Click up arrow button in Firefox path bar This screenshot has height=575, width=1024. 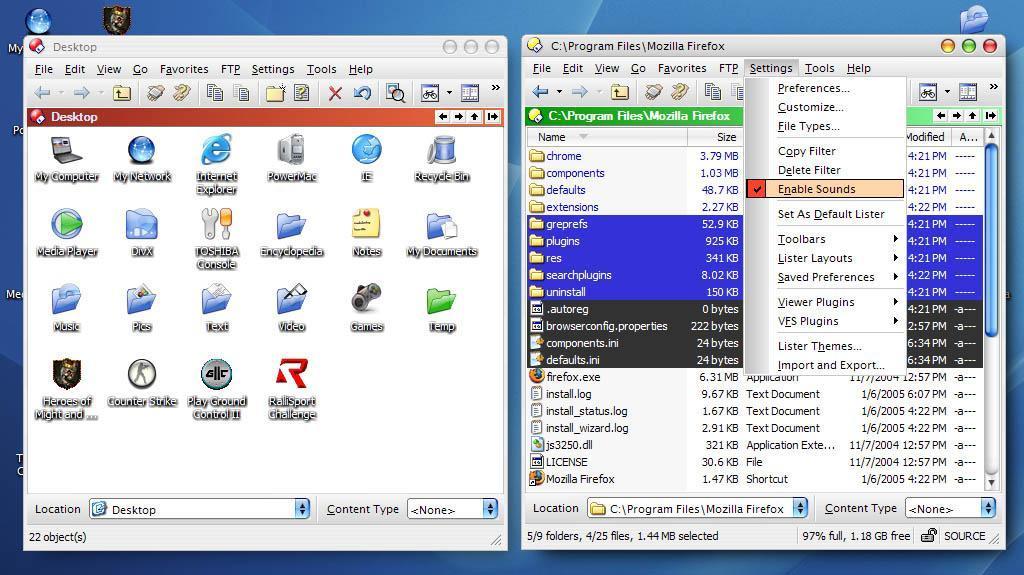972,115
